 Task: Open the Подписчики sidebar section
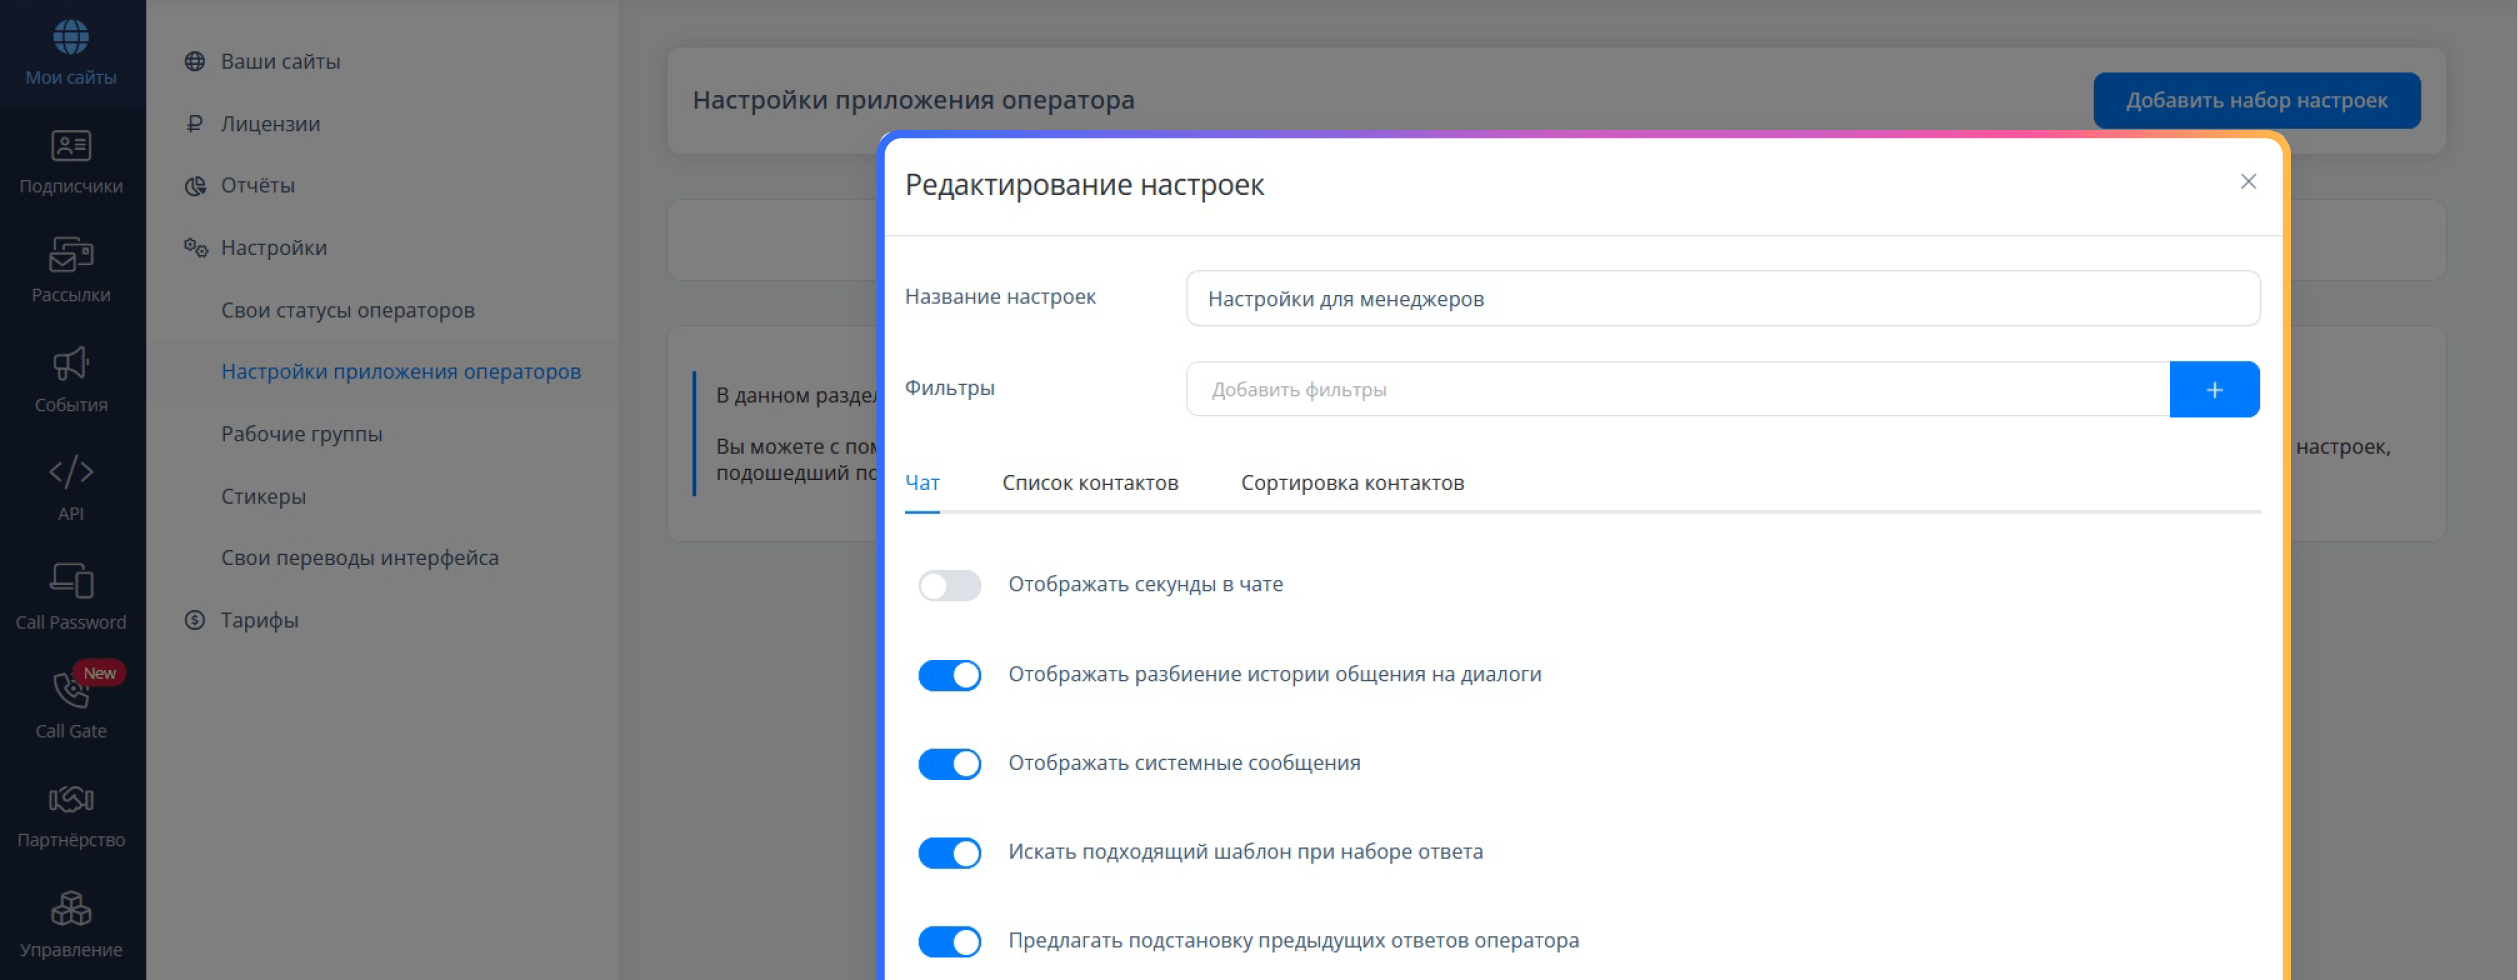pyautogui.click(x=71, y=162)
